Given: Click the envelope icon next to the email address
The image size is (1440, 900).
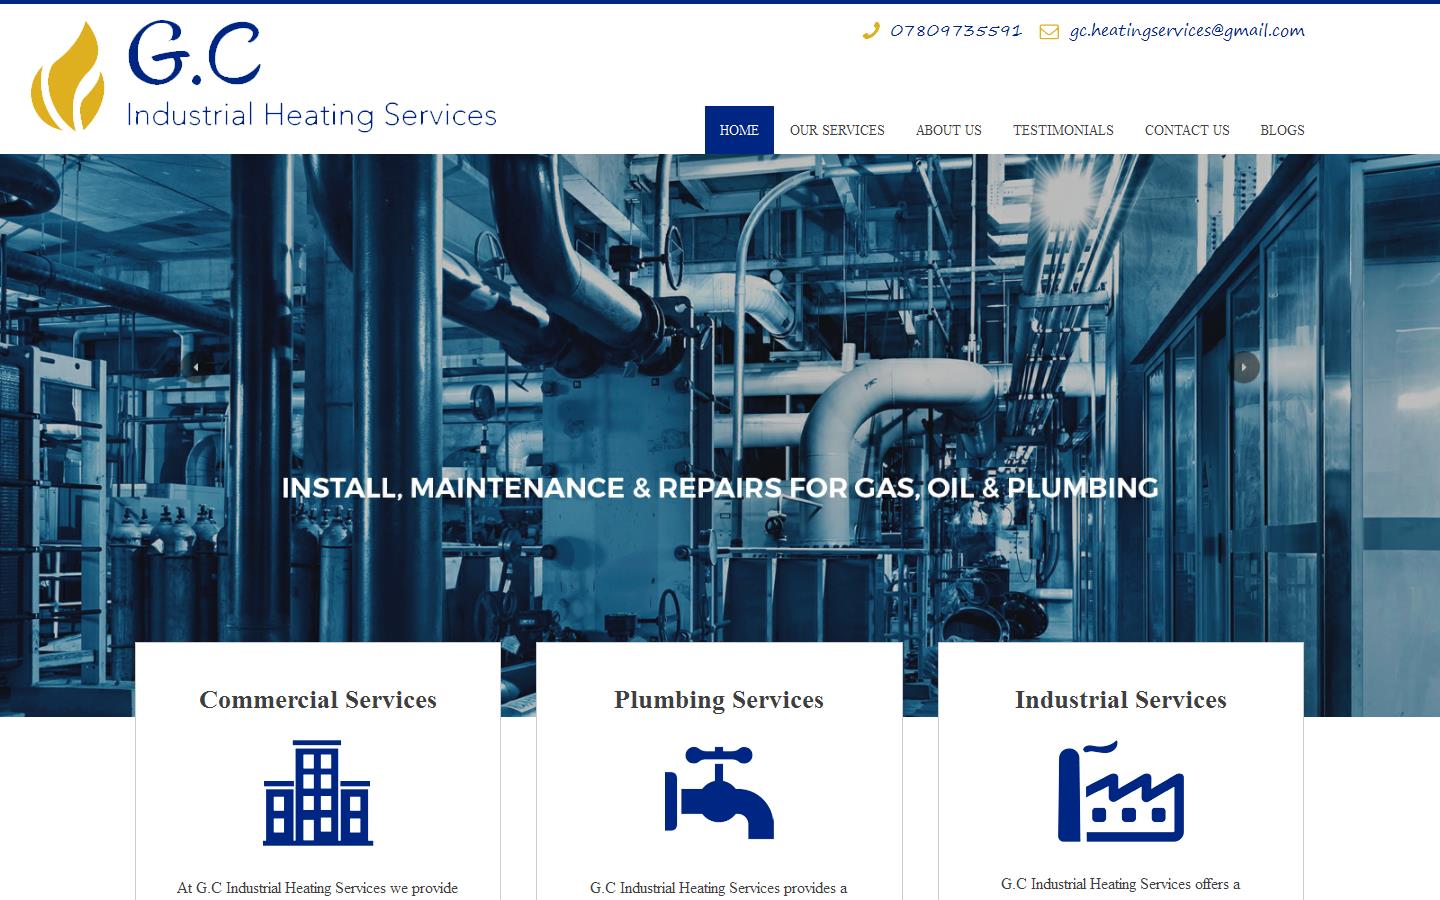Looking at the screenshot, I should (x=1048, y=31).
